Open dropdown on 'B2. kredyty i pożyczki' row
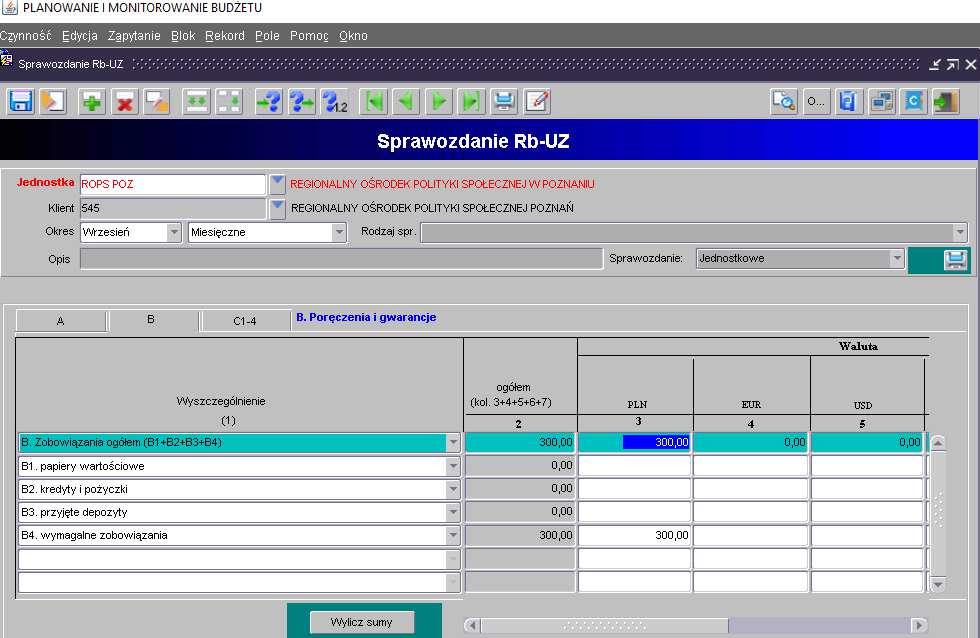This screenshot has width=980, height=638. click(x=453, y=489)
